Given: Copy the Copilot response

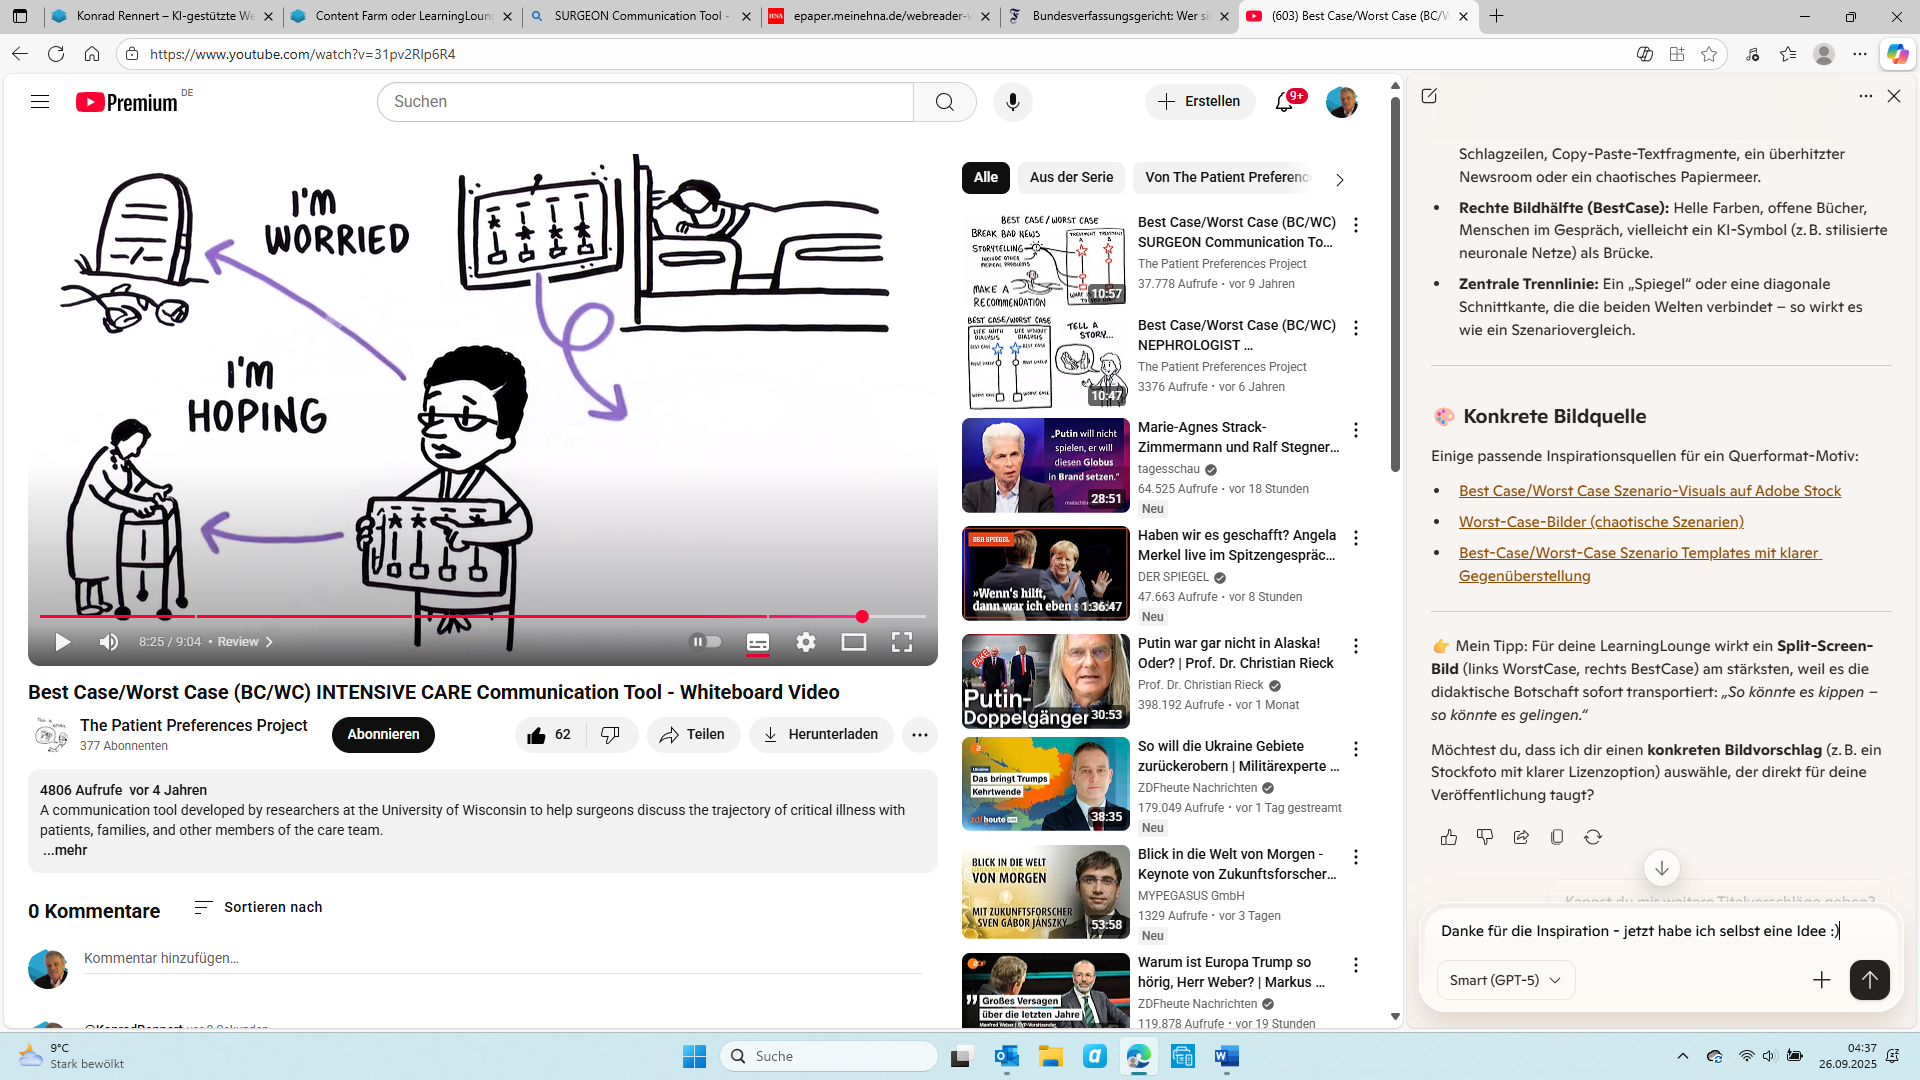Looking at the screenshot, I should 1557,837.
